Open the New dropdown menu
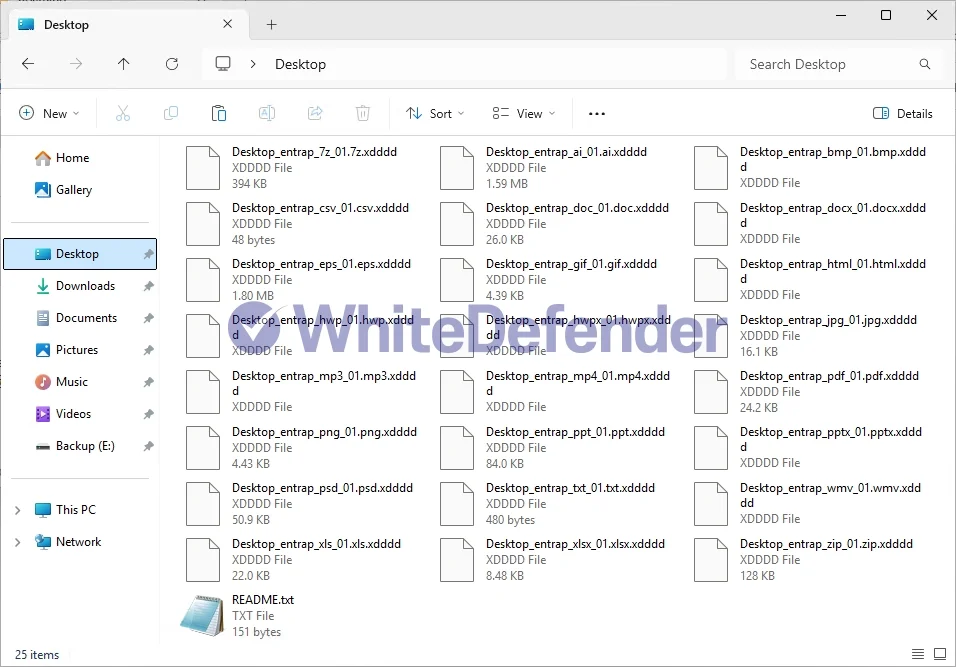This screenshot has width=956, height=667. click(x=49, y=114)
